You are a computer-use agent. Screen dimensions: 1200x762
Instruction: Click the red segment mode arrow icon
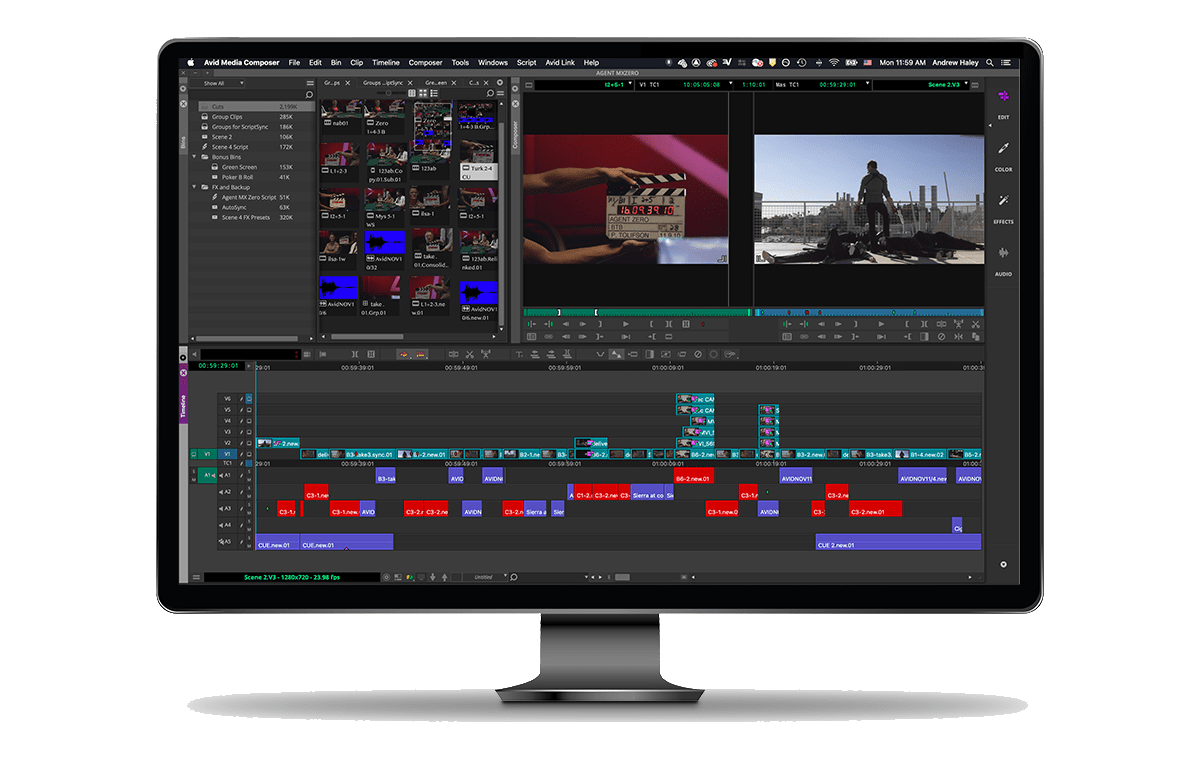click(x=406, y=354)
